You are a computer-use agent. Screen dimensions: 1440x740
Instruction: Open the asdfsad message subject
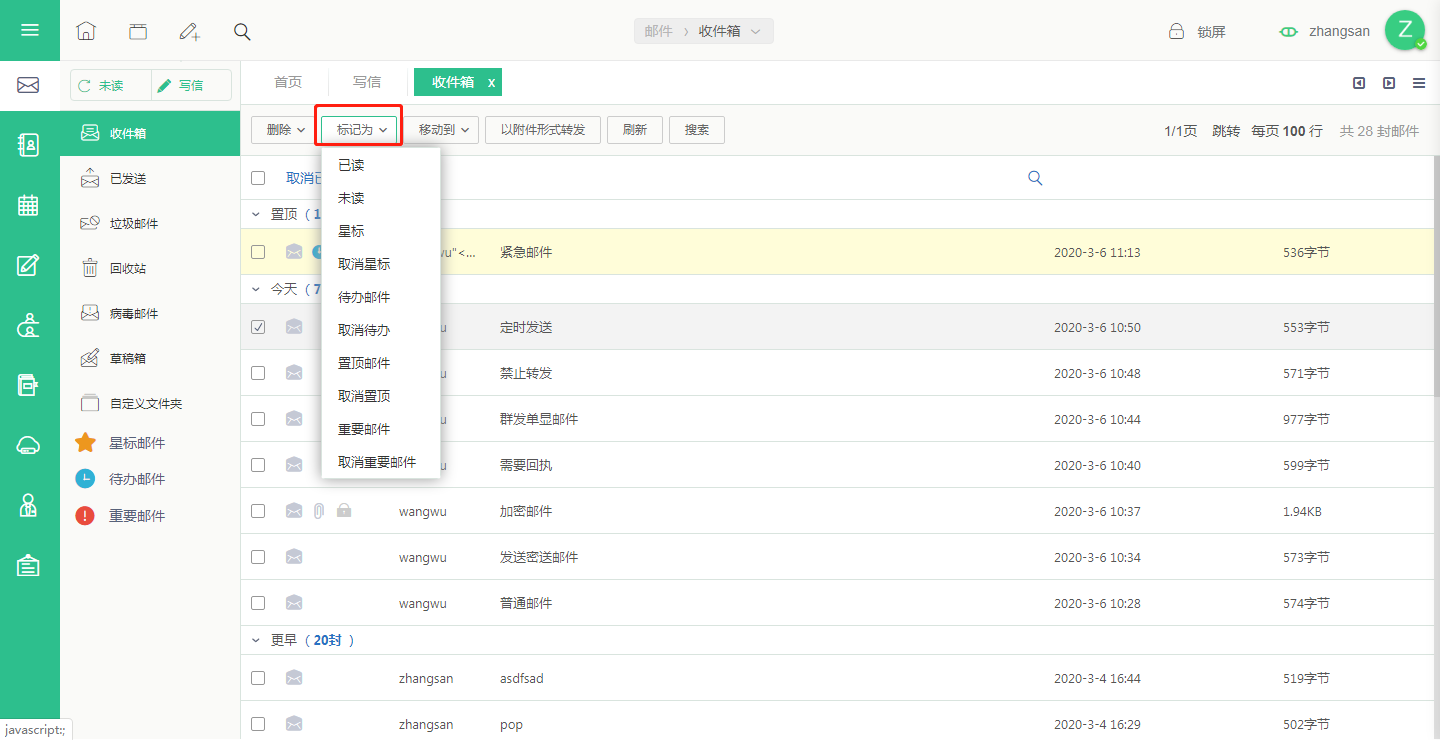(x=522, y=678)
